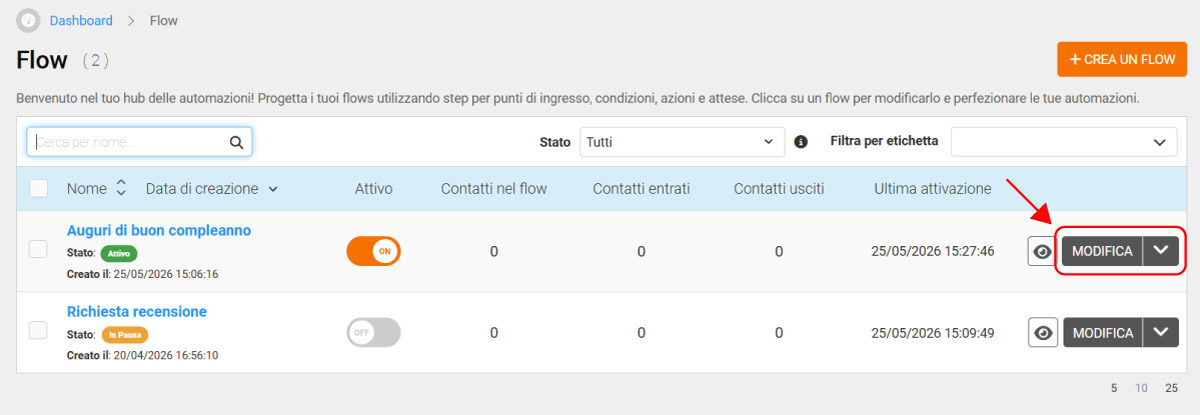Screen dimensions: 1200x415
Task: Click the In Pausa status badge
Action: [x=125, y=334]
